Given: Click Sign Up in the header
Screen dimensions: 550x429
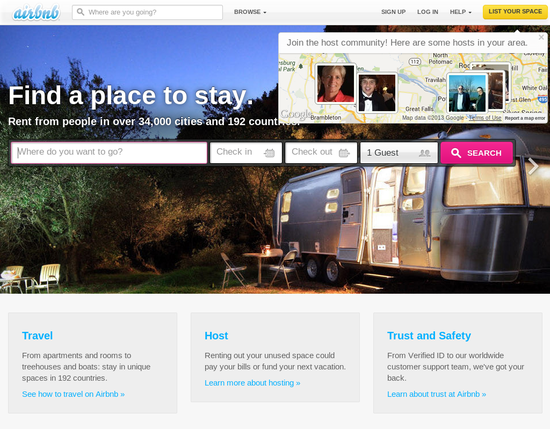Looking at the screenshot, I should point(394,12).
